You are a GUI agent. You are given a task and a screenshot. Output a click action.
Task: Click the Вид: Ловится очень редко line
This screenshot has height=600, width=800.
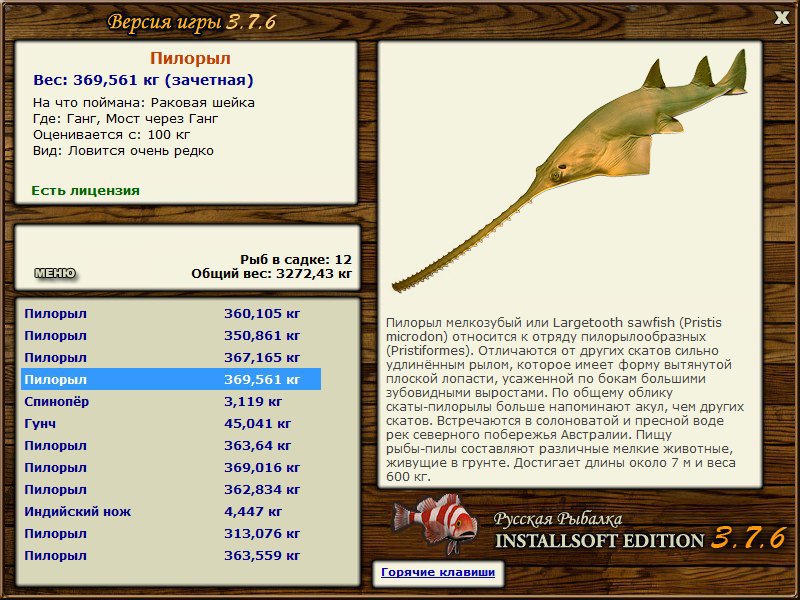(123, 151)
